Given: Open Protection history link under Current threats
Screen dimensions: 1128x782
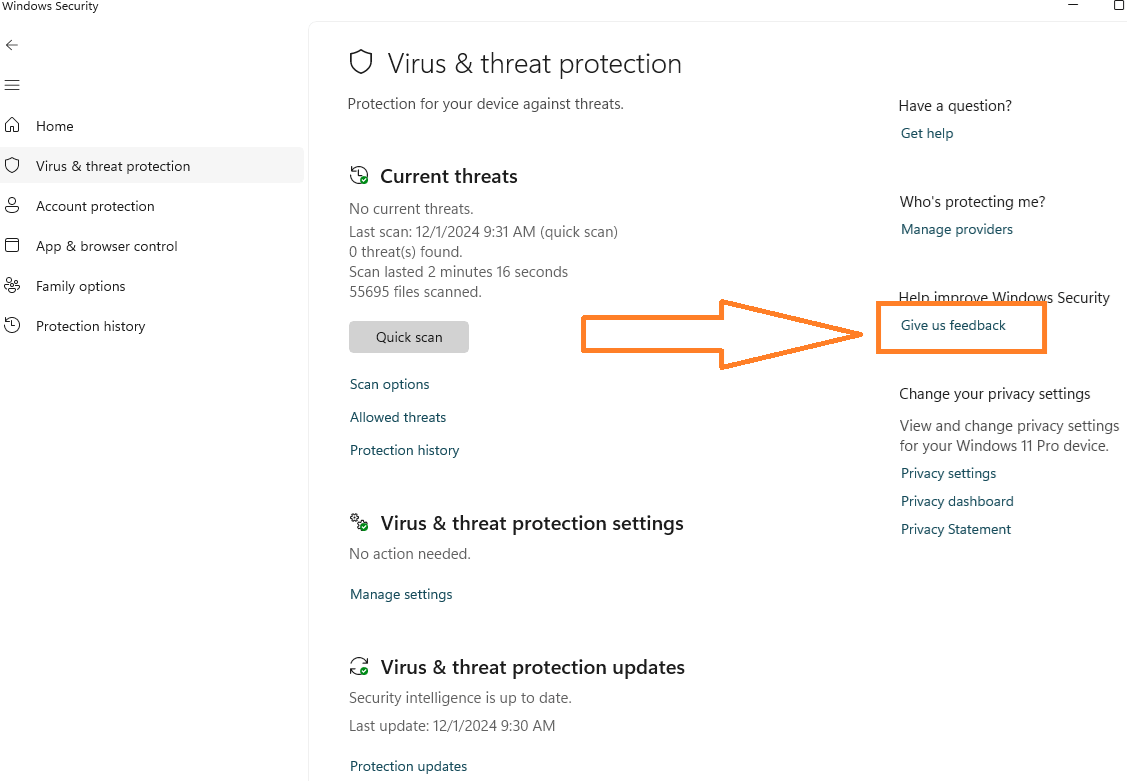Looking at the screenshot, I should coord(404,450).
